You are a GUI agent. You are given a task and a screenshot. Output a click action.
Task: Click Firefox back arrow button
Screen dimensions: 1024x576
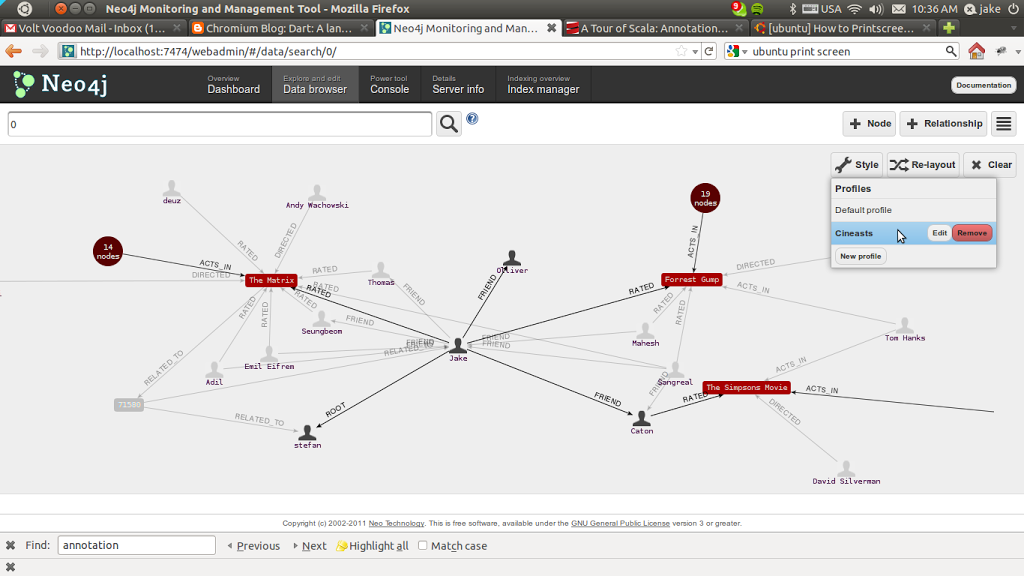tap(13, 51)
